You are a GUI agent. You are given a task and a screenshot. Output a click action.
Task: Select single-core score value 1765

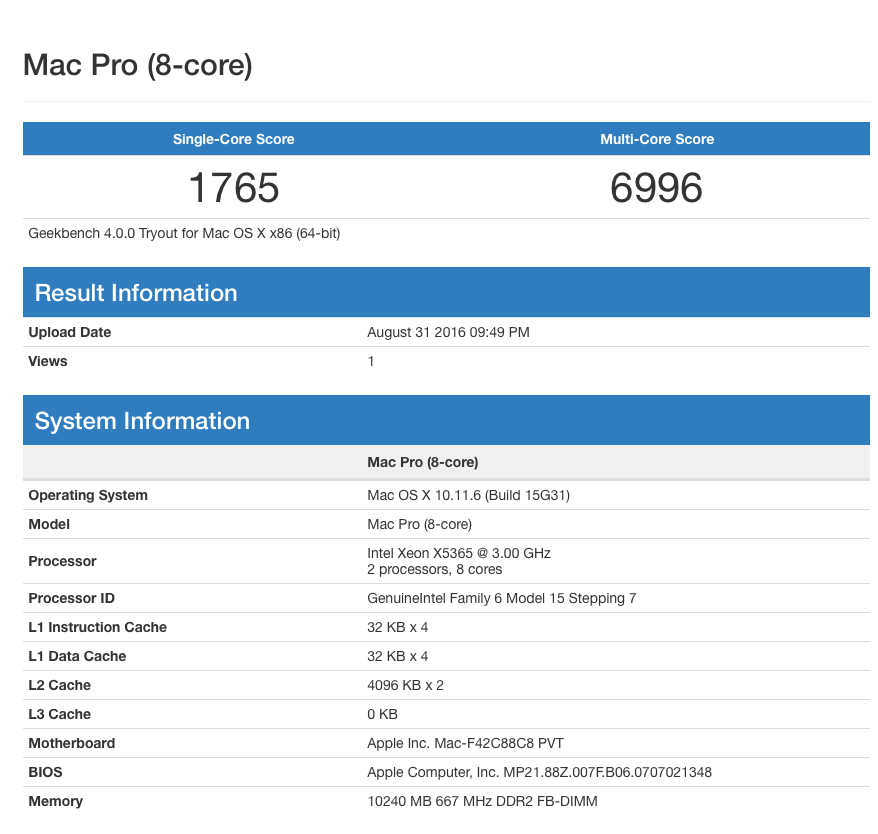coord(233,187)
